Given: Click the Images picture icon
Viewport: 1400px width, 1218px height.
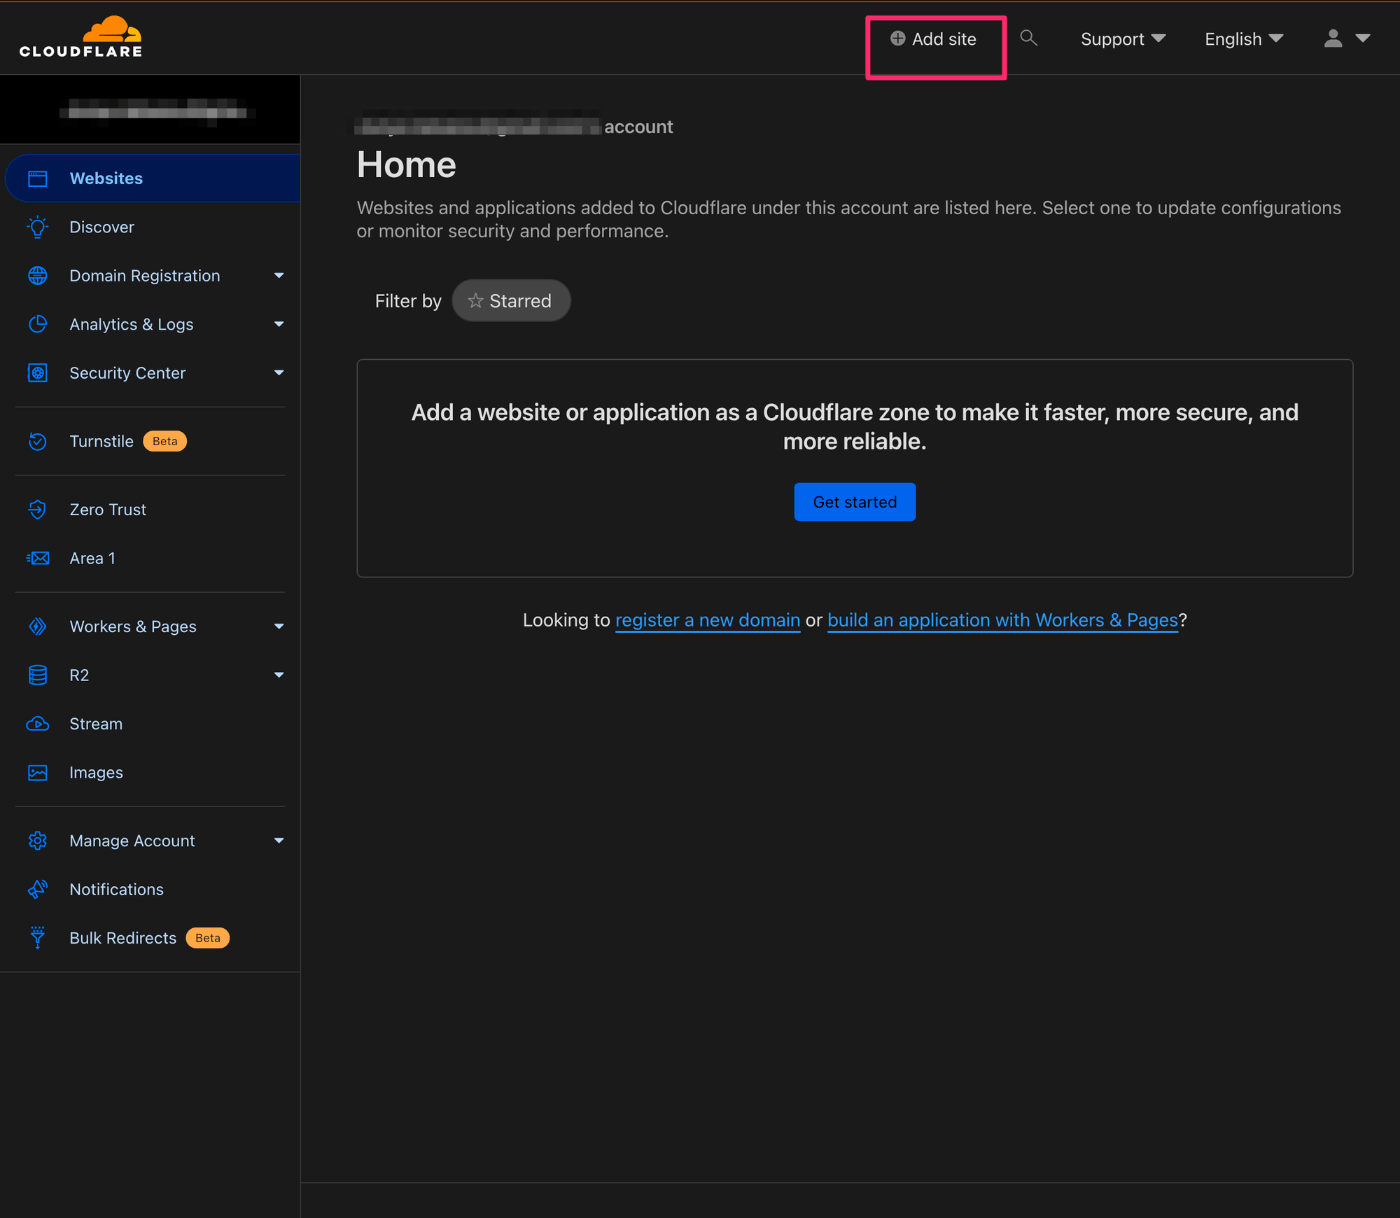Looking at the screenshot, I should pyautogui.click(x=38, y=773).
